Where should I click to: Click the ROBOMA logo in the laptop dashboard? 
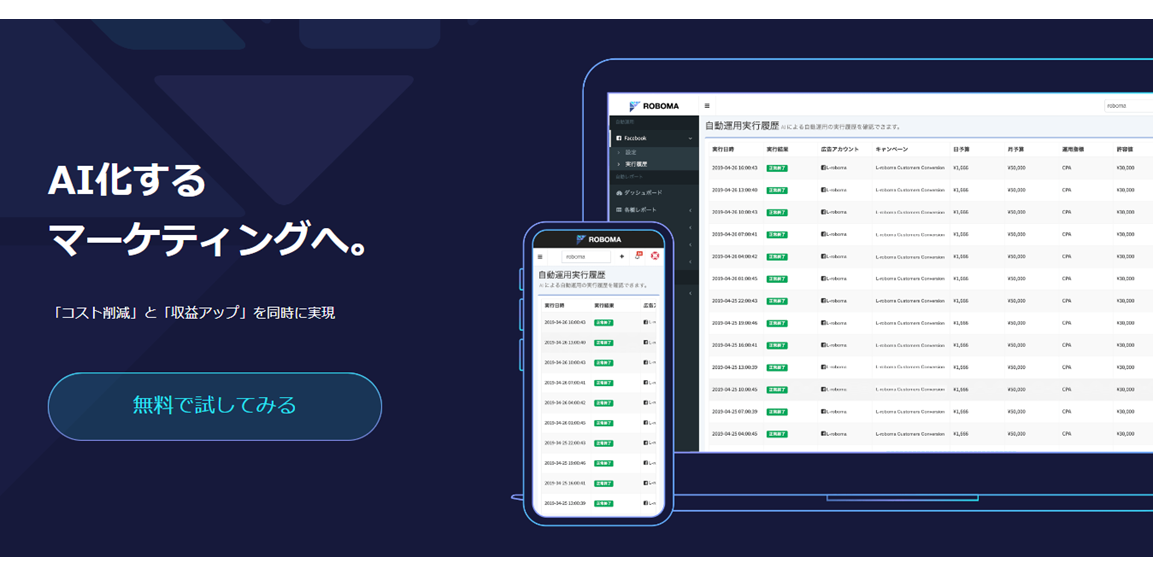click(x=654, y=106)
